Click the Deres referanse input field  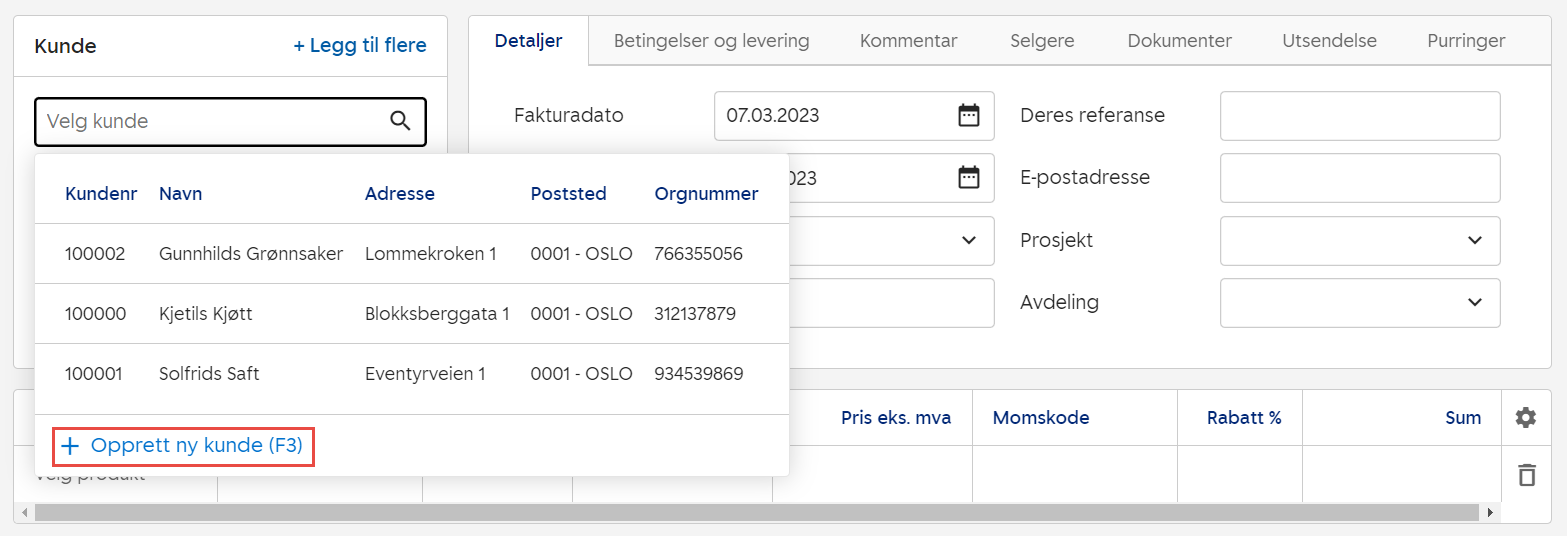pos(1359,116)
